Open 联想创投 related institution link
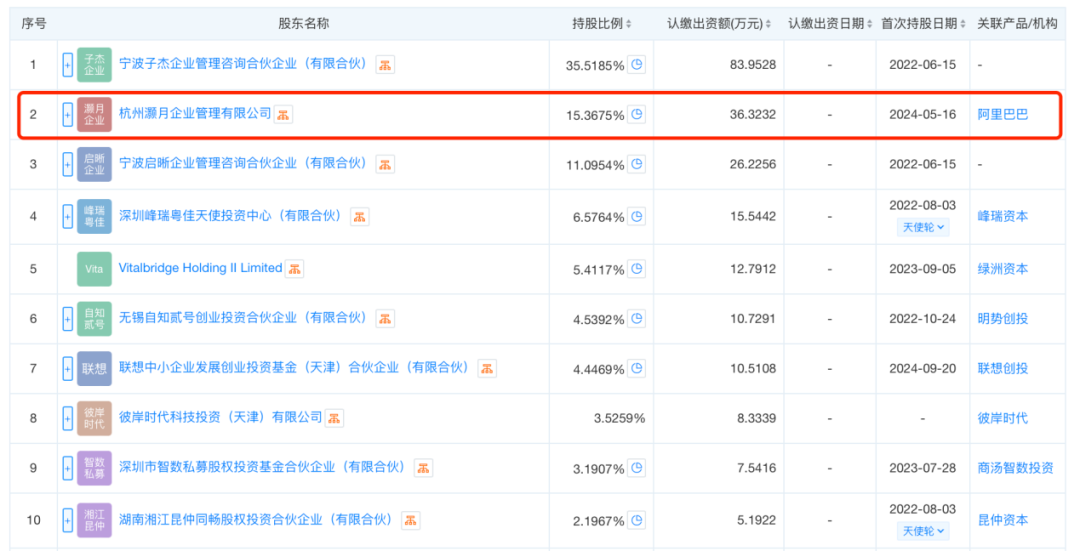This screenshot has width=1080, height=551. pyautogui.click(x=1002, y=368)
